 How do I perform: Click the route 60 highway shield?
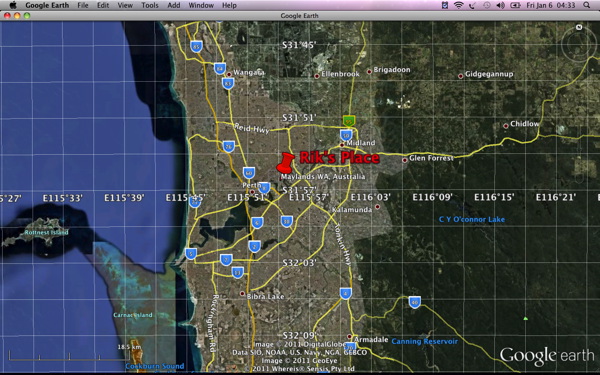[249, 173]
